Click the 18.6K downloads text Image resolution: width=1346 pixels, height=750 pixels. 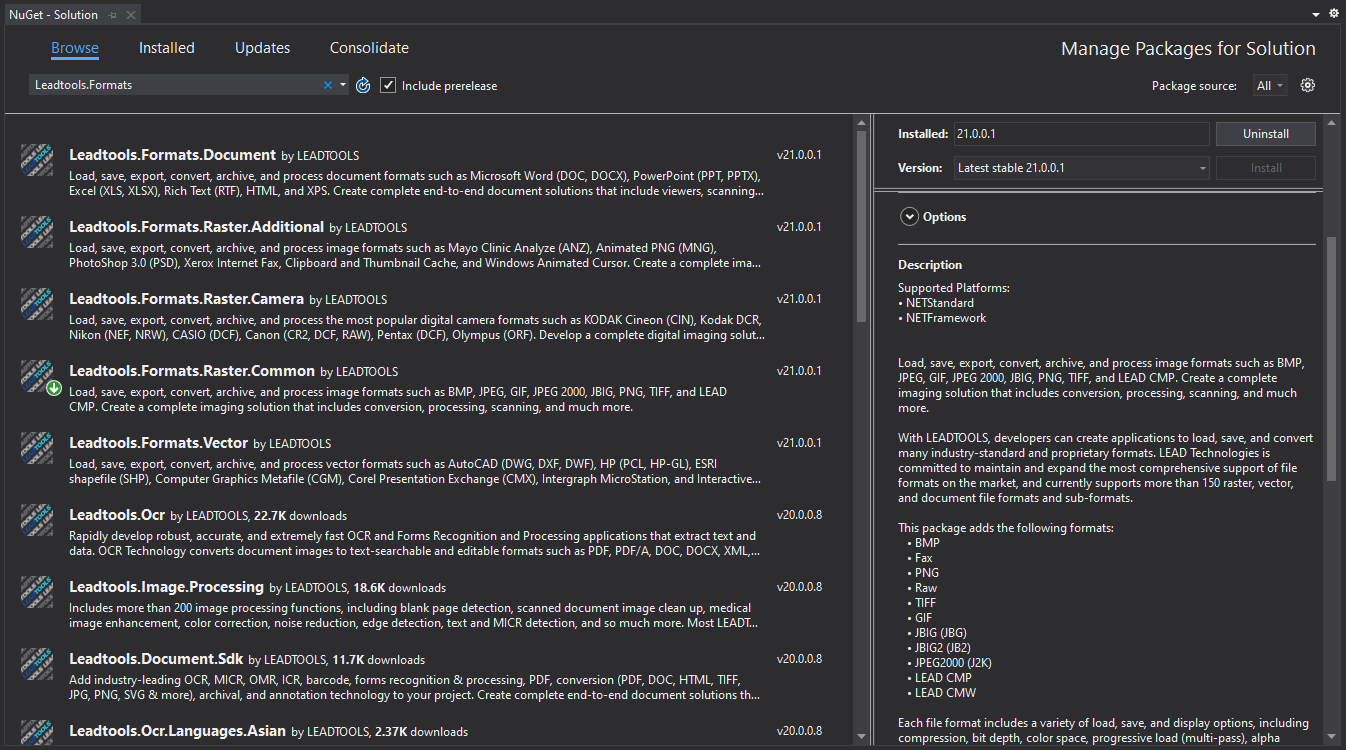tap(399, 588)
